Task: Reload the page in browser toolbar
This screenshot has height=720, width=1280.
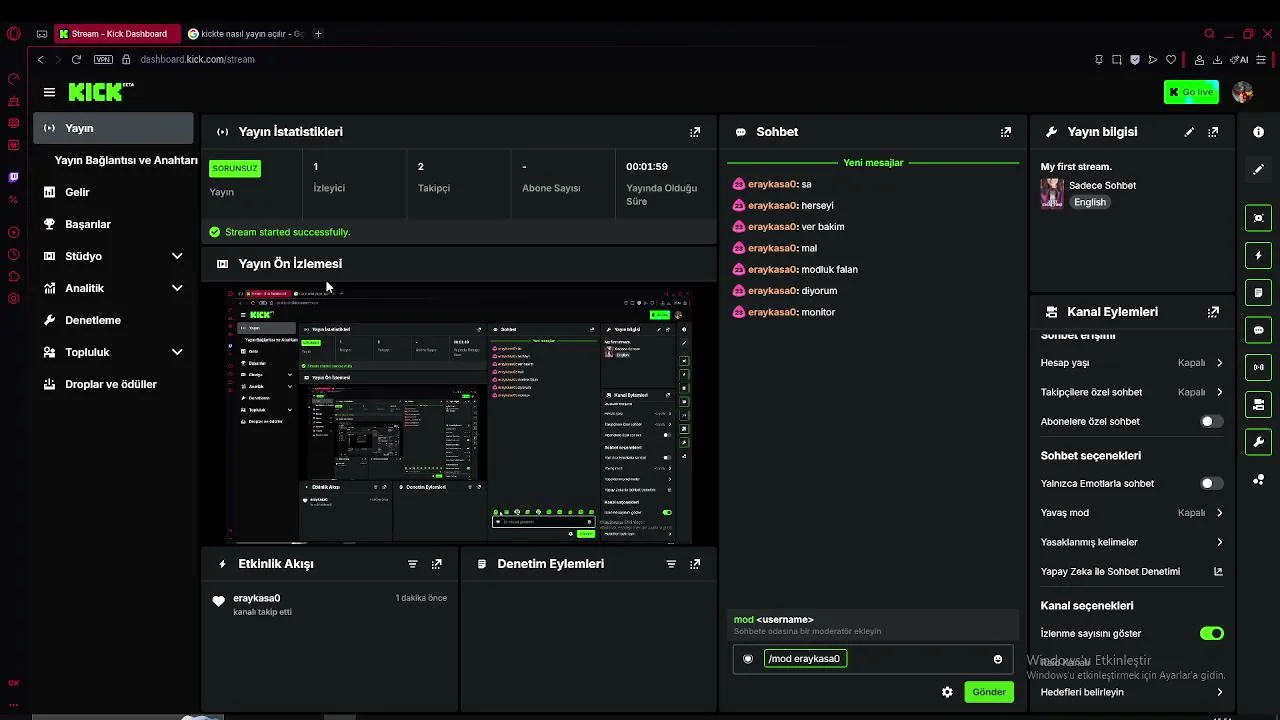Action: tap(76, 59)
